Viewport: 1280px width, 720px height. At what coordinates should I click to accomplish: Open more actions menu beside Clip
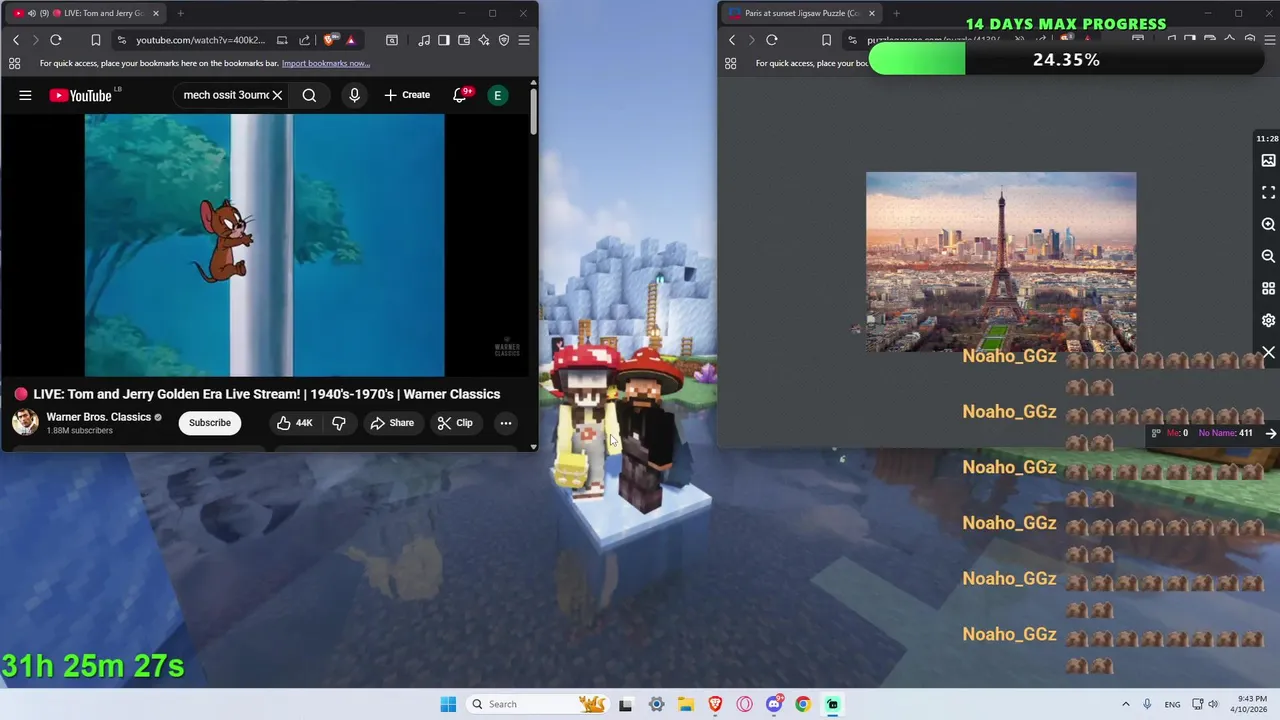pos(506,423)
